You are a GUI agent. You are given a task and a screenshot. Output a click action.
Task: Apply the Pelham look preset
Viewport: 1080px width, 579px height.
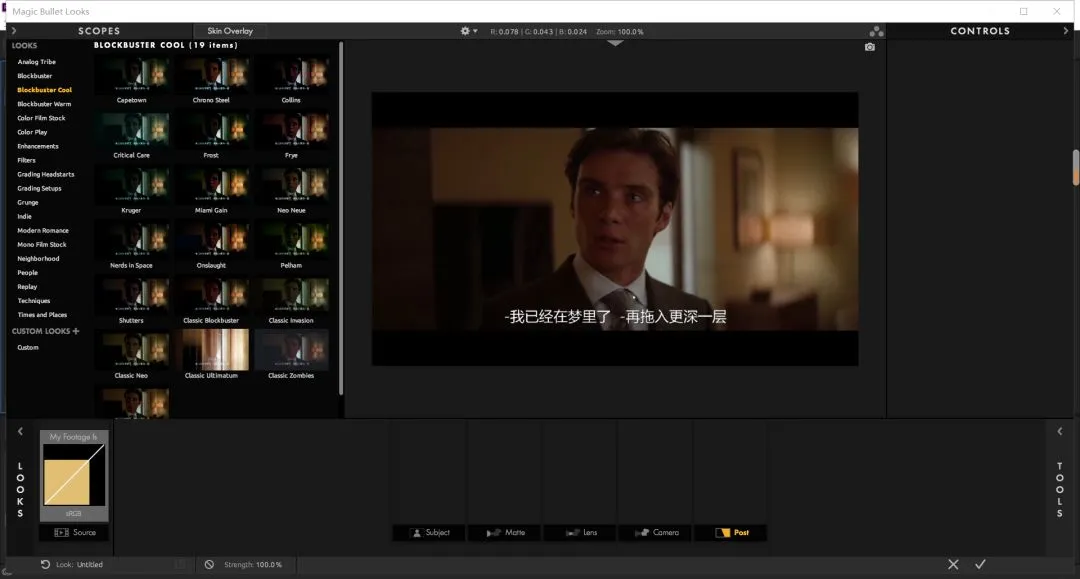pos(291,240)
